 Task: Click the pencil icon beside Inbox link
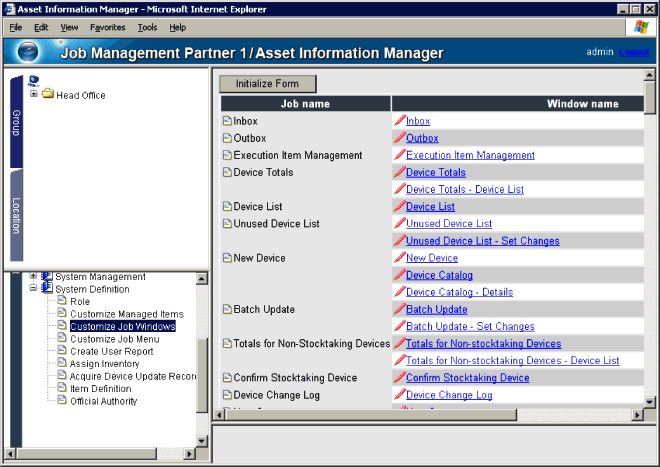point(400,121)
